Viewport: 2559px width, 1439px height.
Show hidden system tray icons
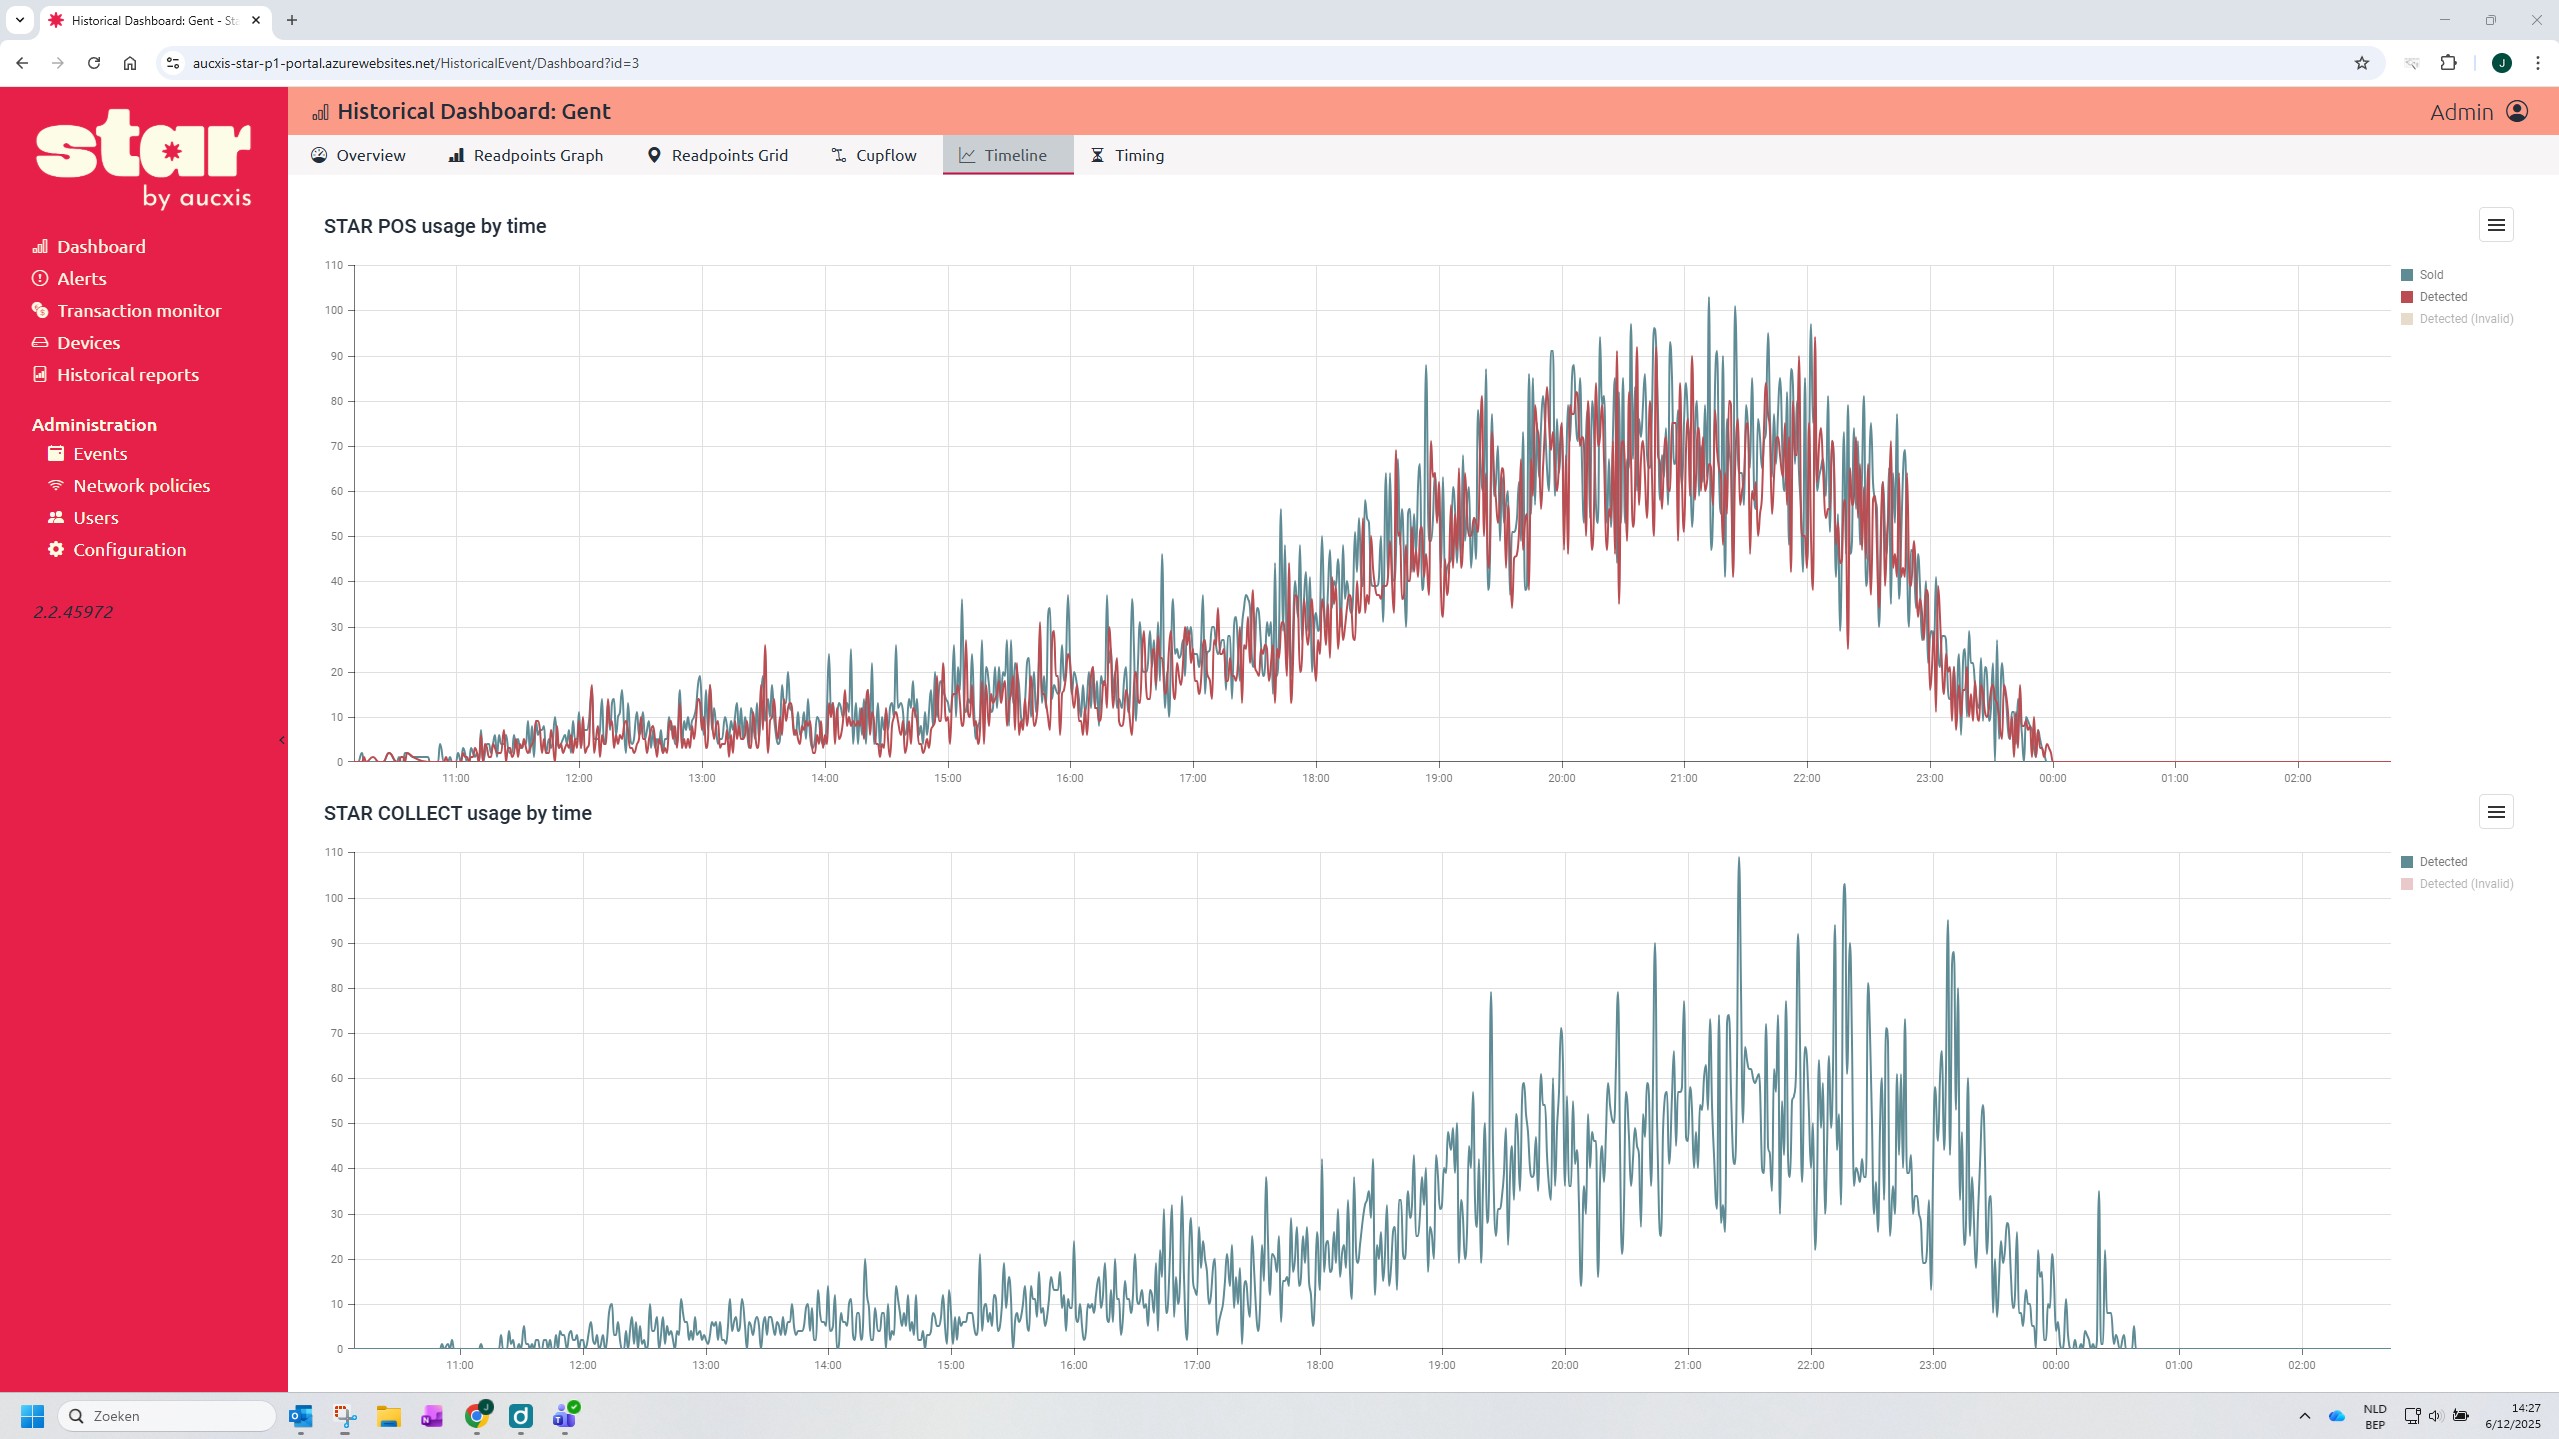pyautogui.click(x=2305, y=1416)
